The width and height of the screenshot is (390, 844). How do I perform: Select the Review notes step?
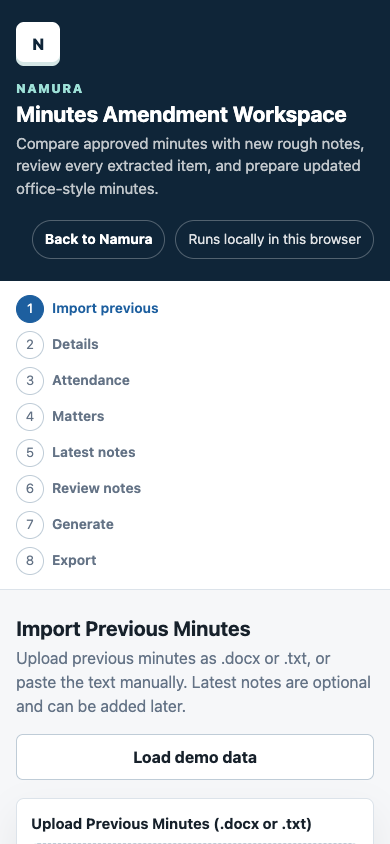click(x=79, y=489)
